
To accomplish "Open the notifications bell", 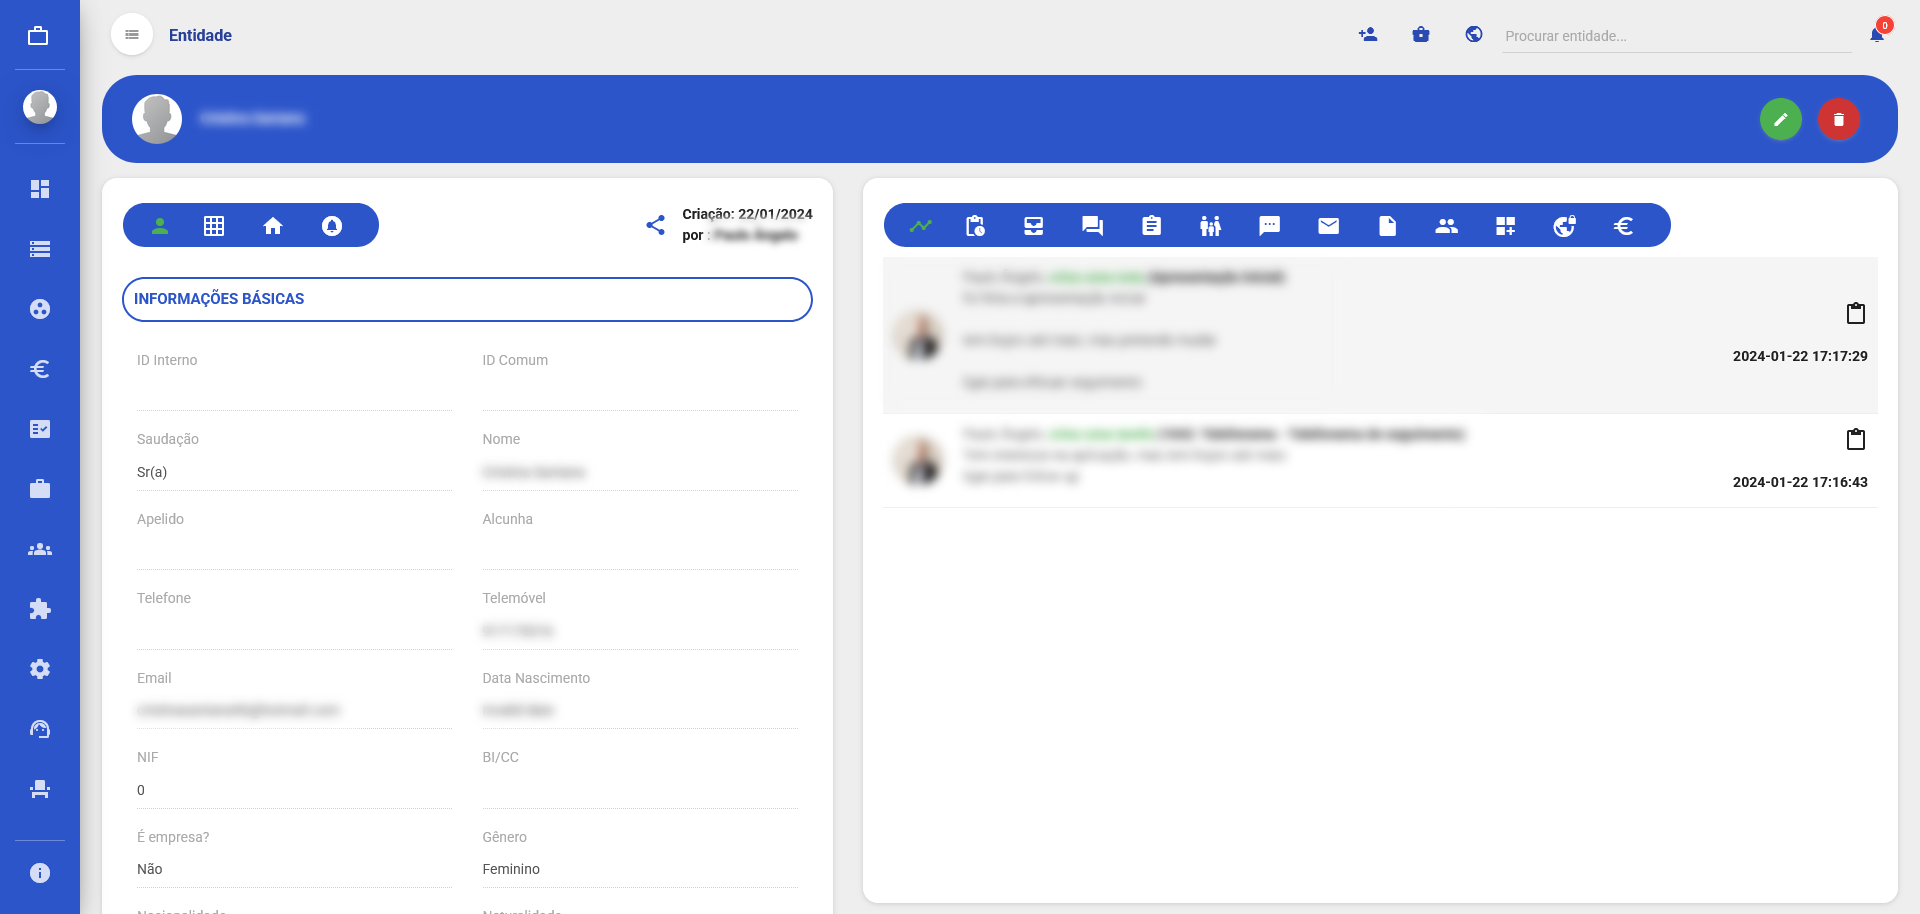I will click(x=1877, y=35).
